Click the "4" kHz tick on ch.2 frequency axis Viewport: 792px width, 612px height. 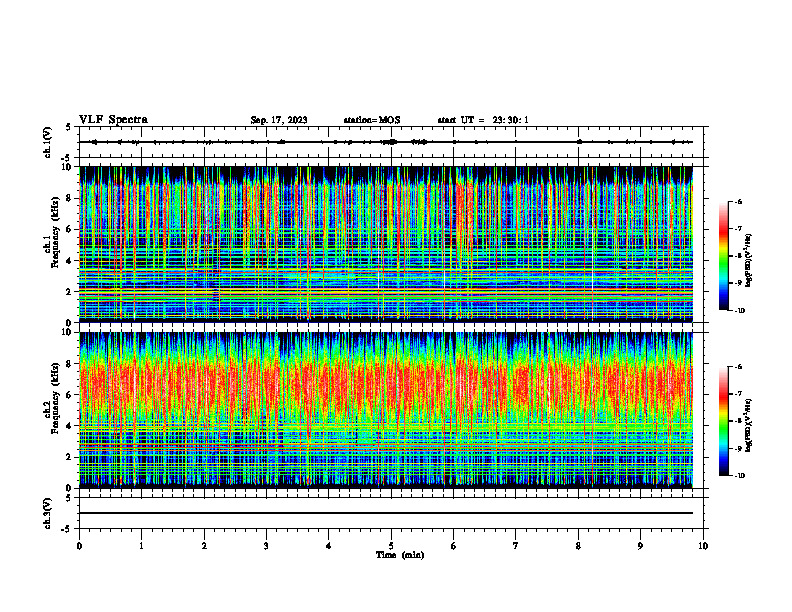click(x=69, y=426)
